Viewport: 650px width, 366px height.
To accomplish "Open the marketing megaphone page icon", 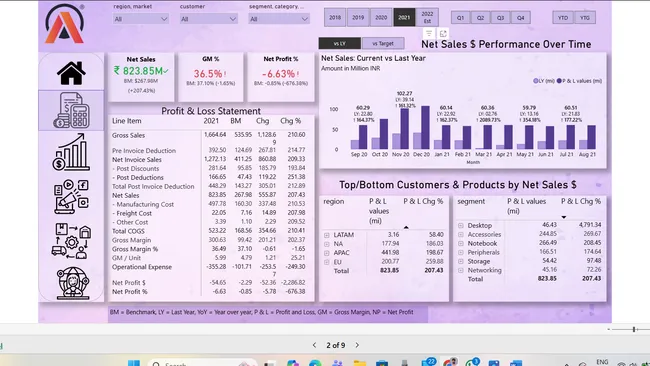I will (x=71, y=196).
